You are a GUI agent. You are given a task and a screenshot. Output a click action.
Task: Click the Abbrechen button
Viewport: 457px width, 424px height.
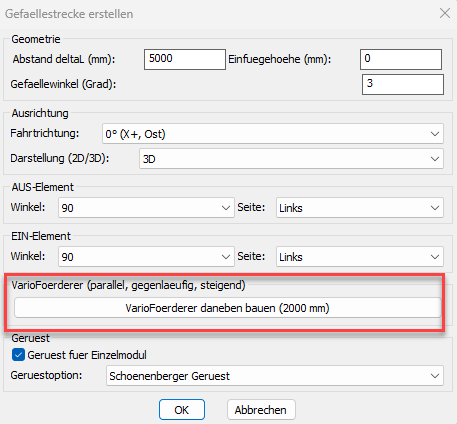(x=261, y=410)
